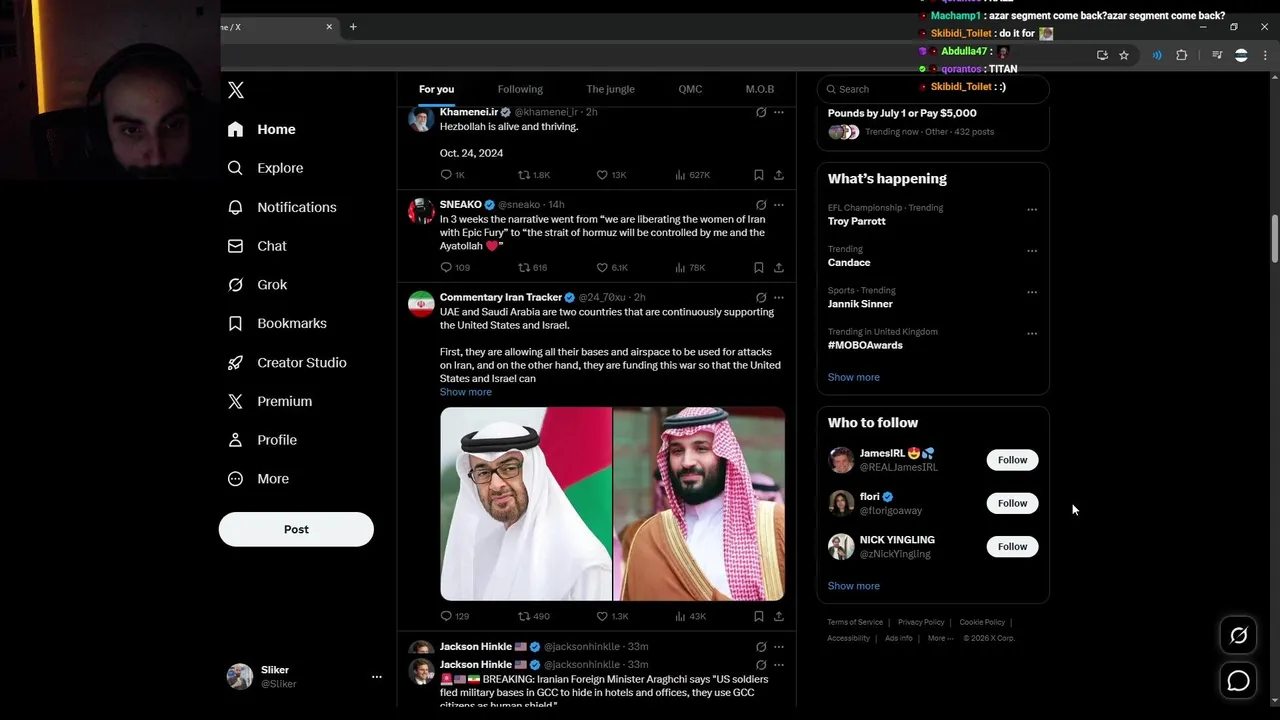Expand Show more on Iran Tracker post

point(466,392)
